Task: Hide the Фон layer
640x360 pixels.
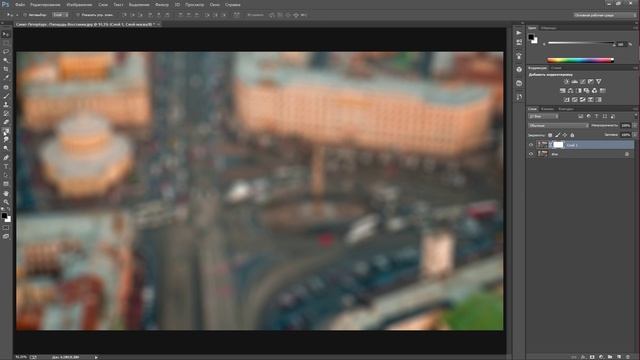Action: [531, 154]
